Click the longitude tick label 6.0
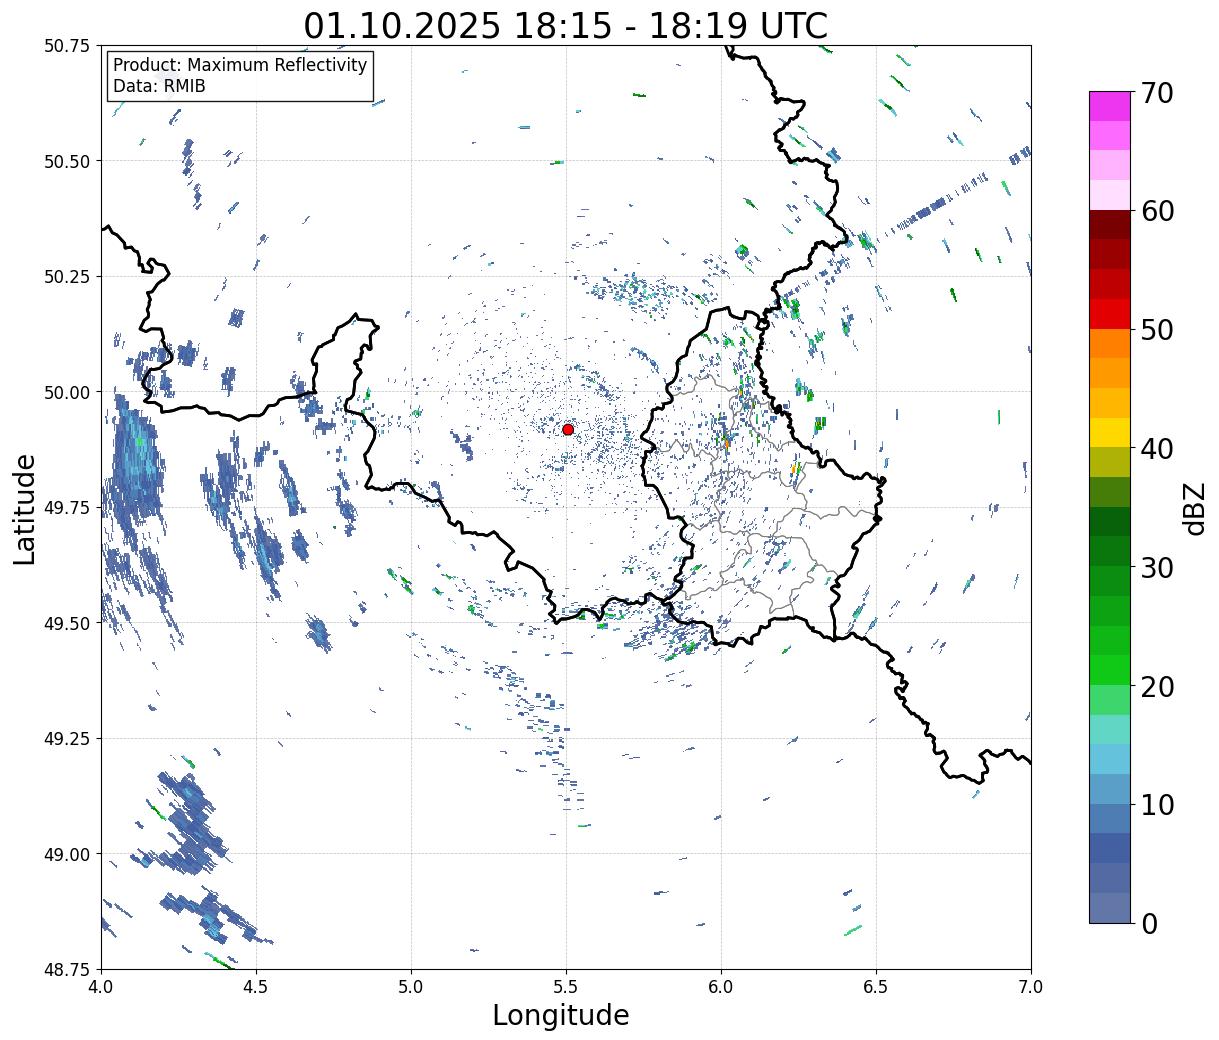Viewport: 1219px width, 1040px height. [721, 986]
